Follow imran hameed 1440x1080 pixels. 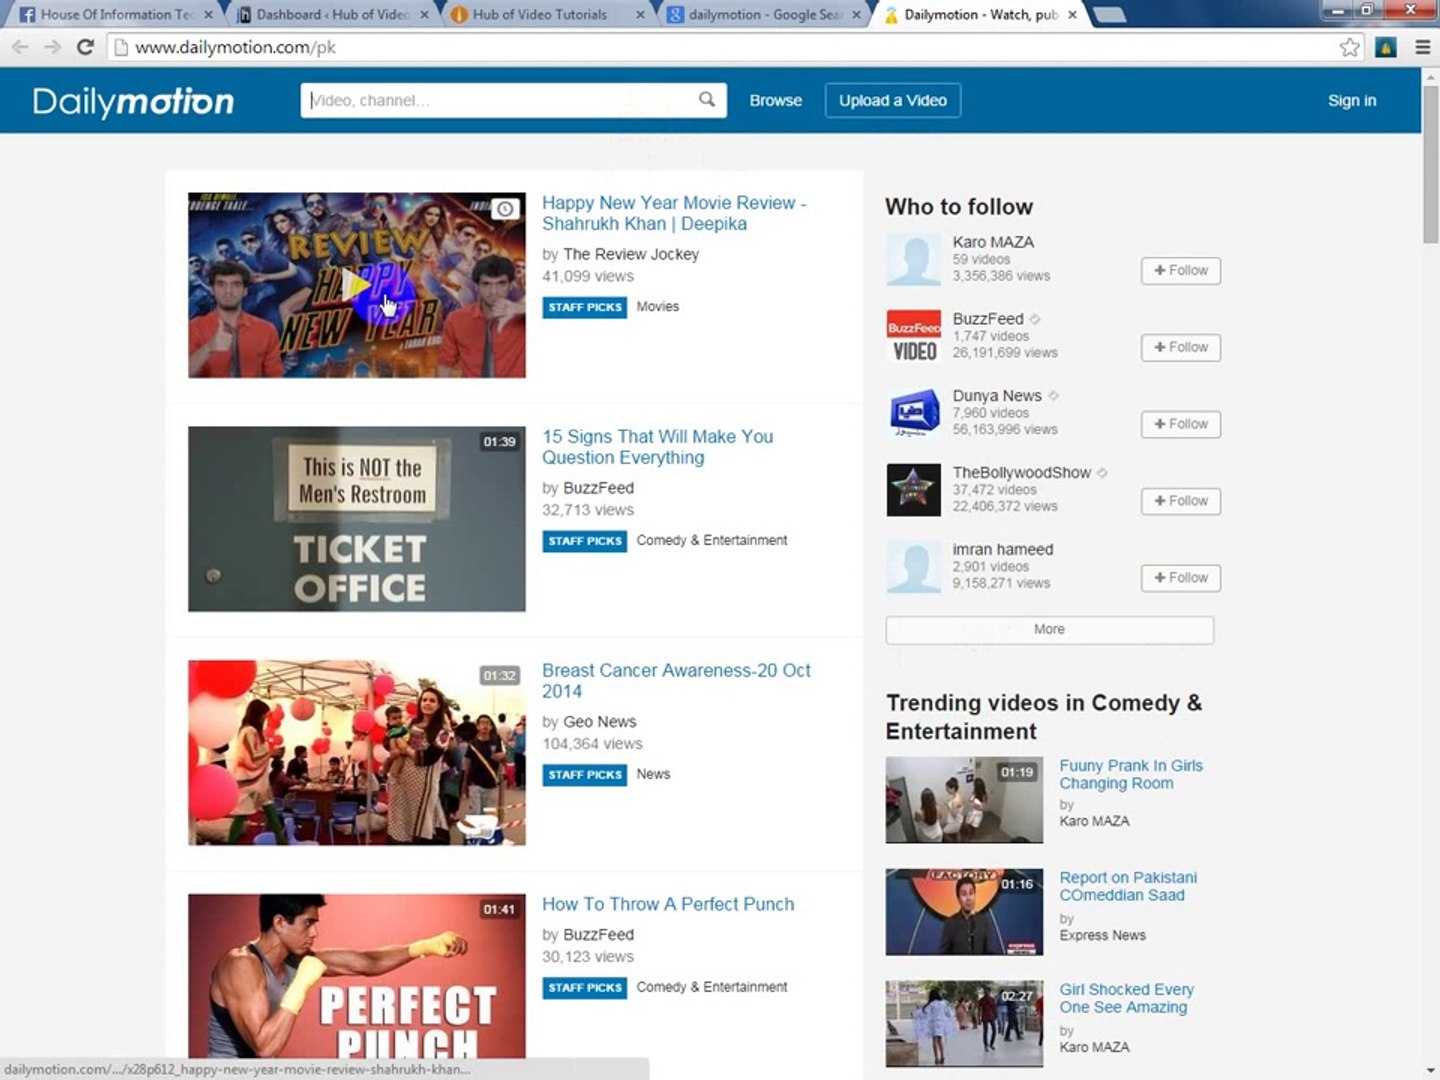coord(1181,578)
